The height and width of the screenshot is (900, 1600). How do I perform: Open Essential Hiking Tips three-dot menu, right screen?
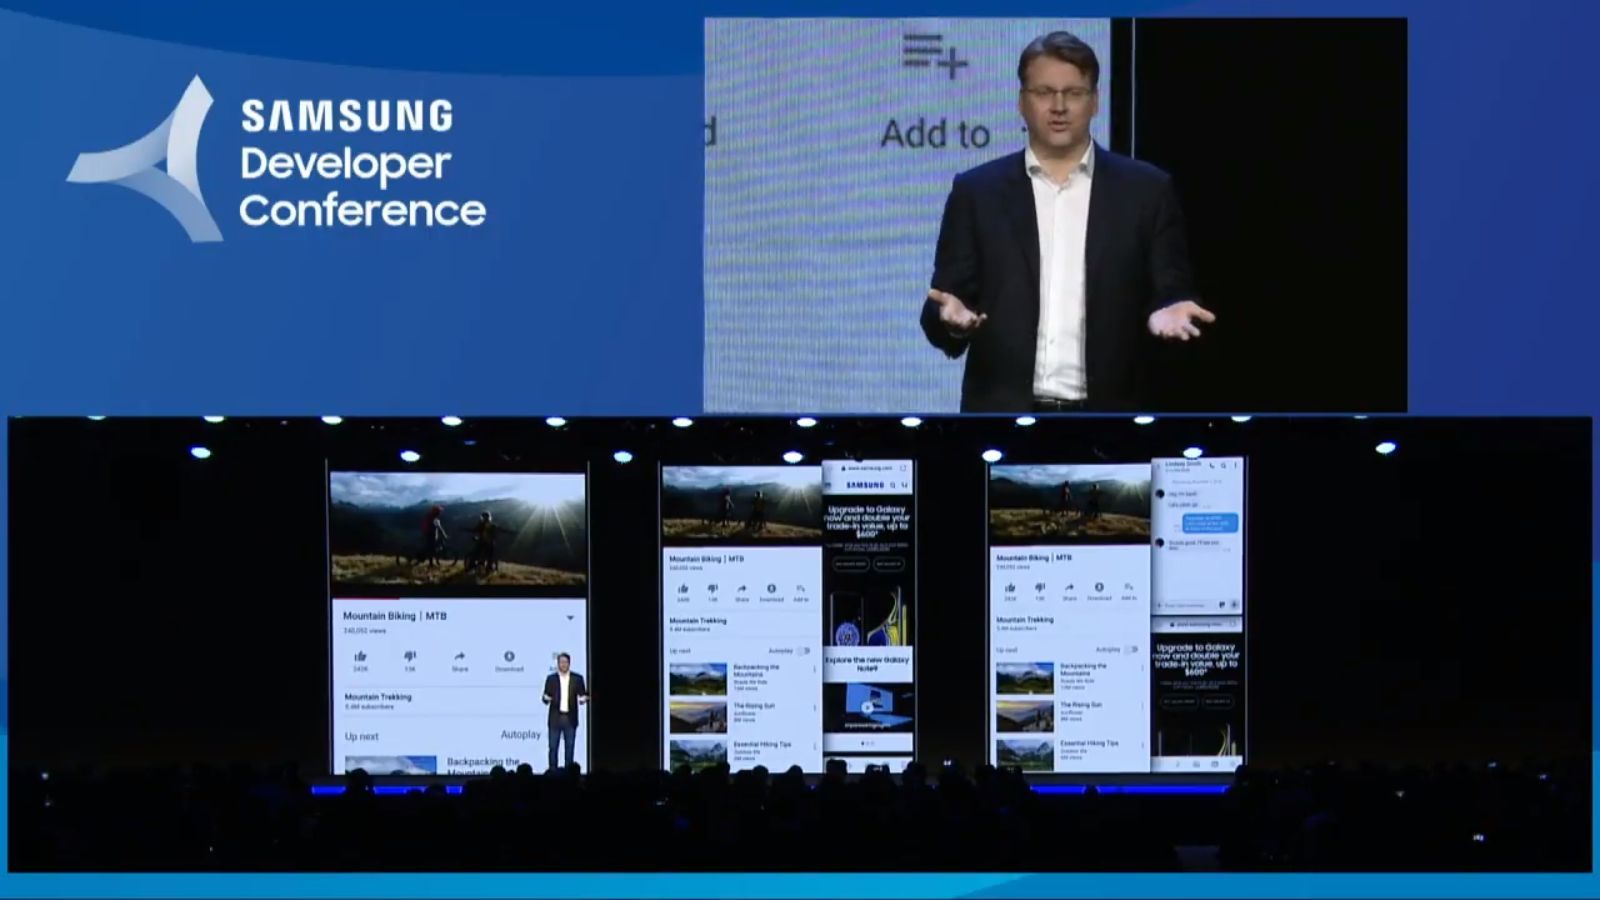(1142, 745)
